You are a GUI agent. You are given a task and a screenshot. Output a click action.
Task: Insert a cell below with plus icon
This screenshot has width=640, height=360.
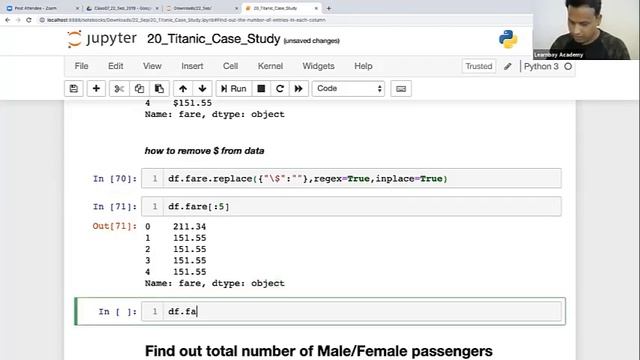coord(96,89)
